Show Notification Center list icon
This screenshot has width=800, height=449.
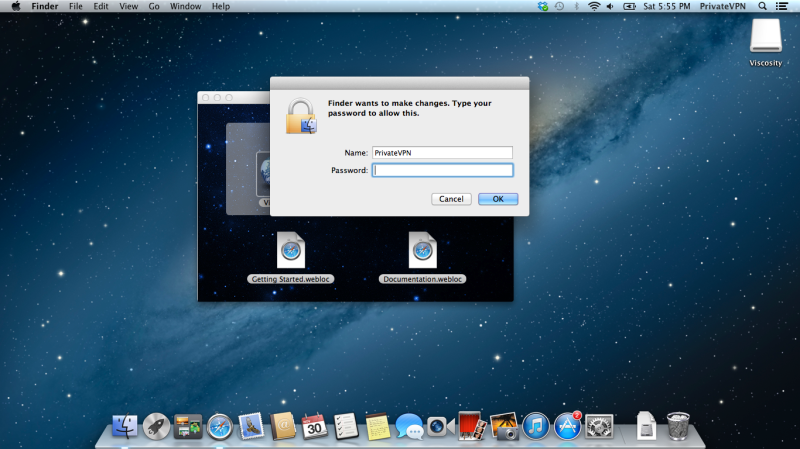click(782, 6)
